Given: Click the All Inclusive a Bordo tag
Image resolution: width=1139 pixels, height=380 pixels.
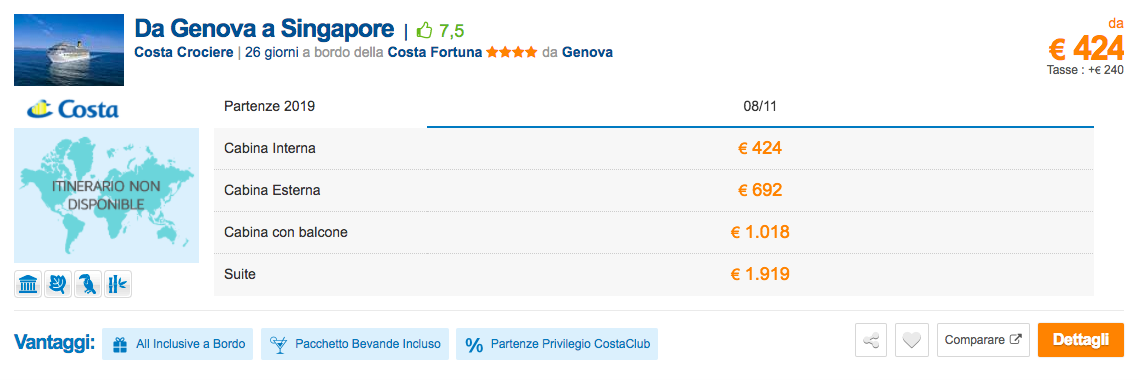Looking at the screenshot, I should [177, 344].
